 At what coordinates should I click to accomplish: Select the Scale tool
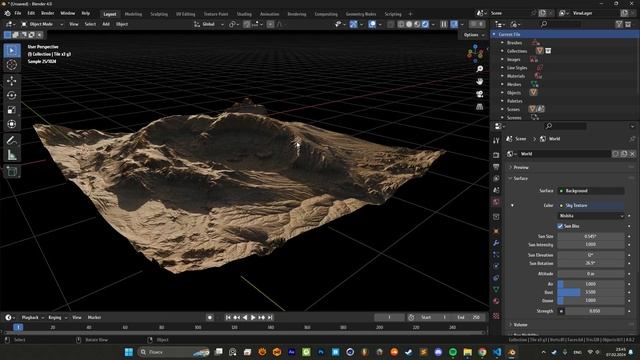coord(12,109)
